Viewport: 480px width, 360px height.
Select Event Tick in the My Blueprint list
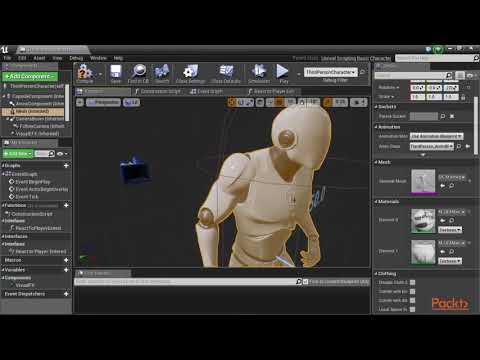pos(27,197)
